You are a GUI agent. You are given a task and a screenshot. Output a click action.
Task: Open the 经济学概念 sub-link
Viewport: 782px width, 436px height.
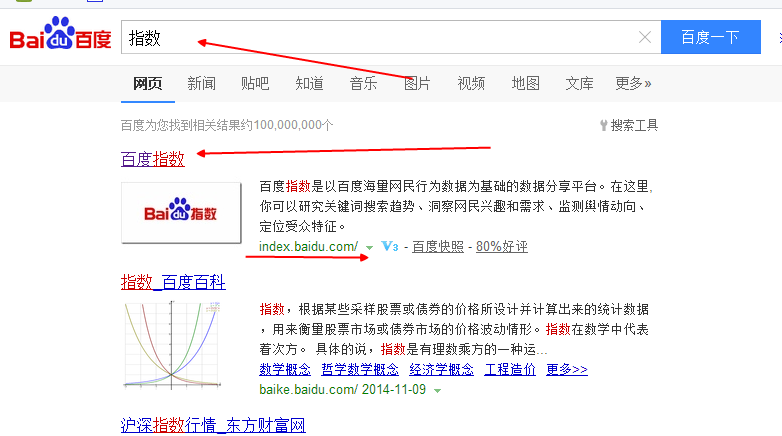[441, 370]
